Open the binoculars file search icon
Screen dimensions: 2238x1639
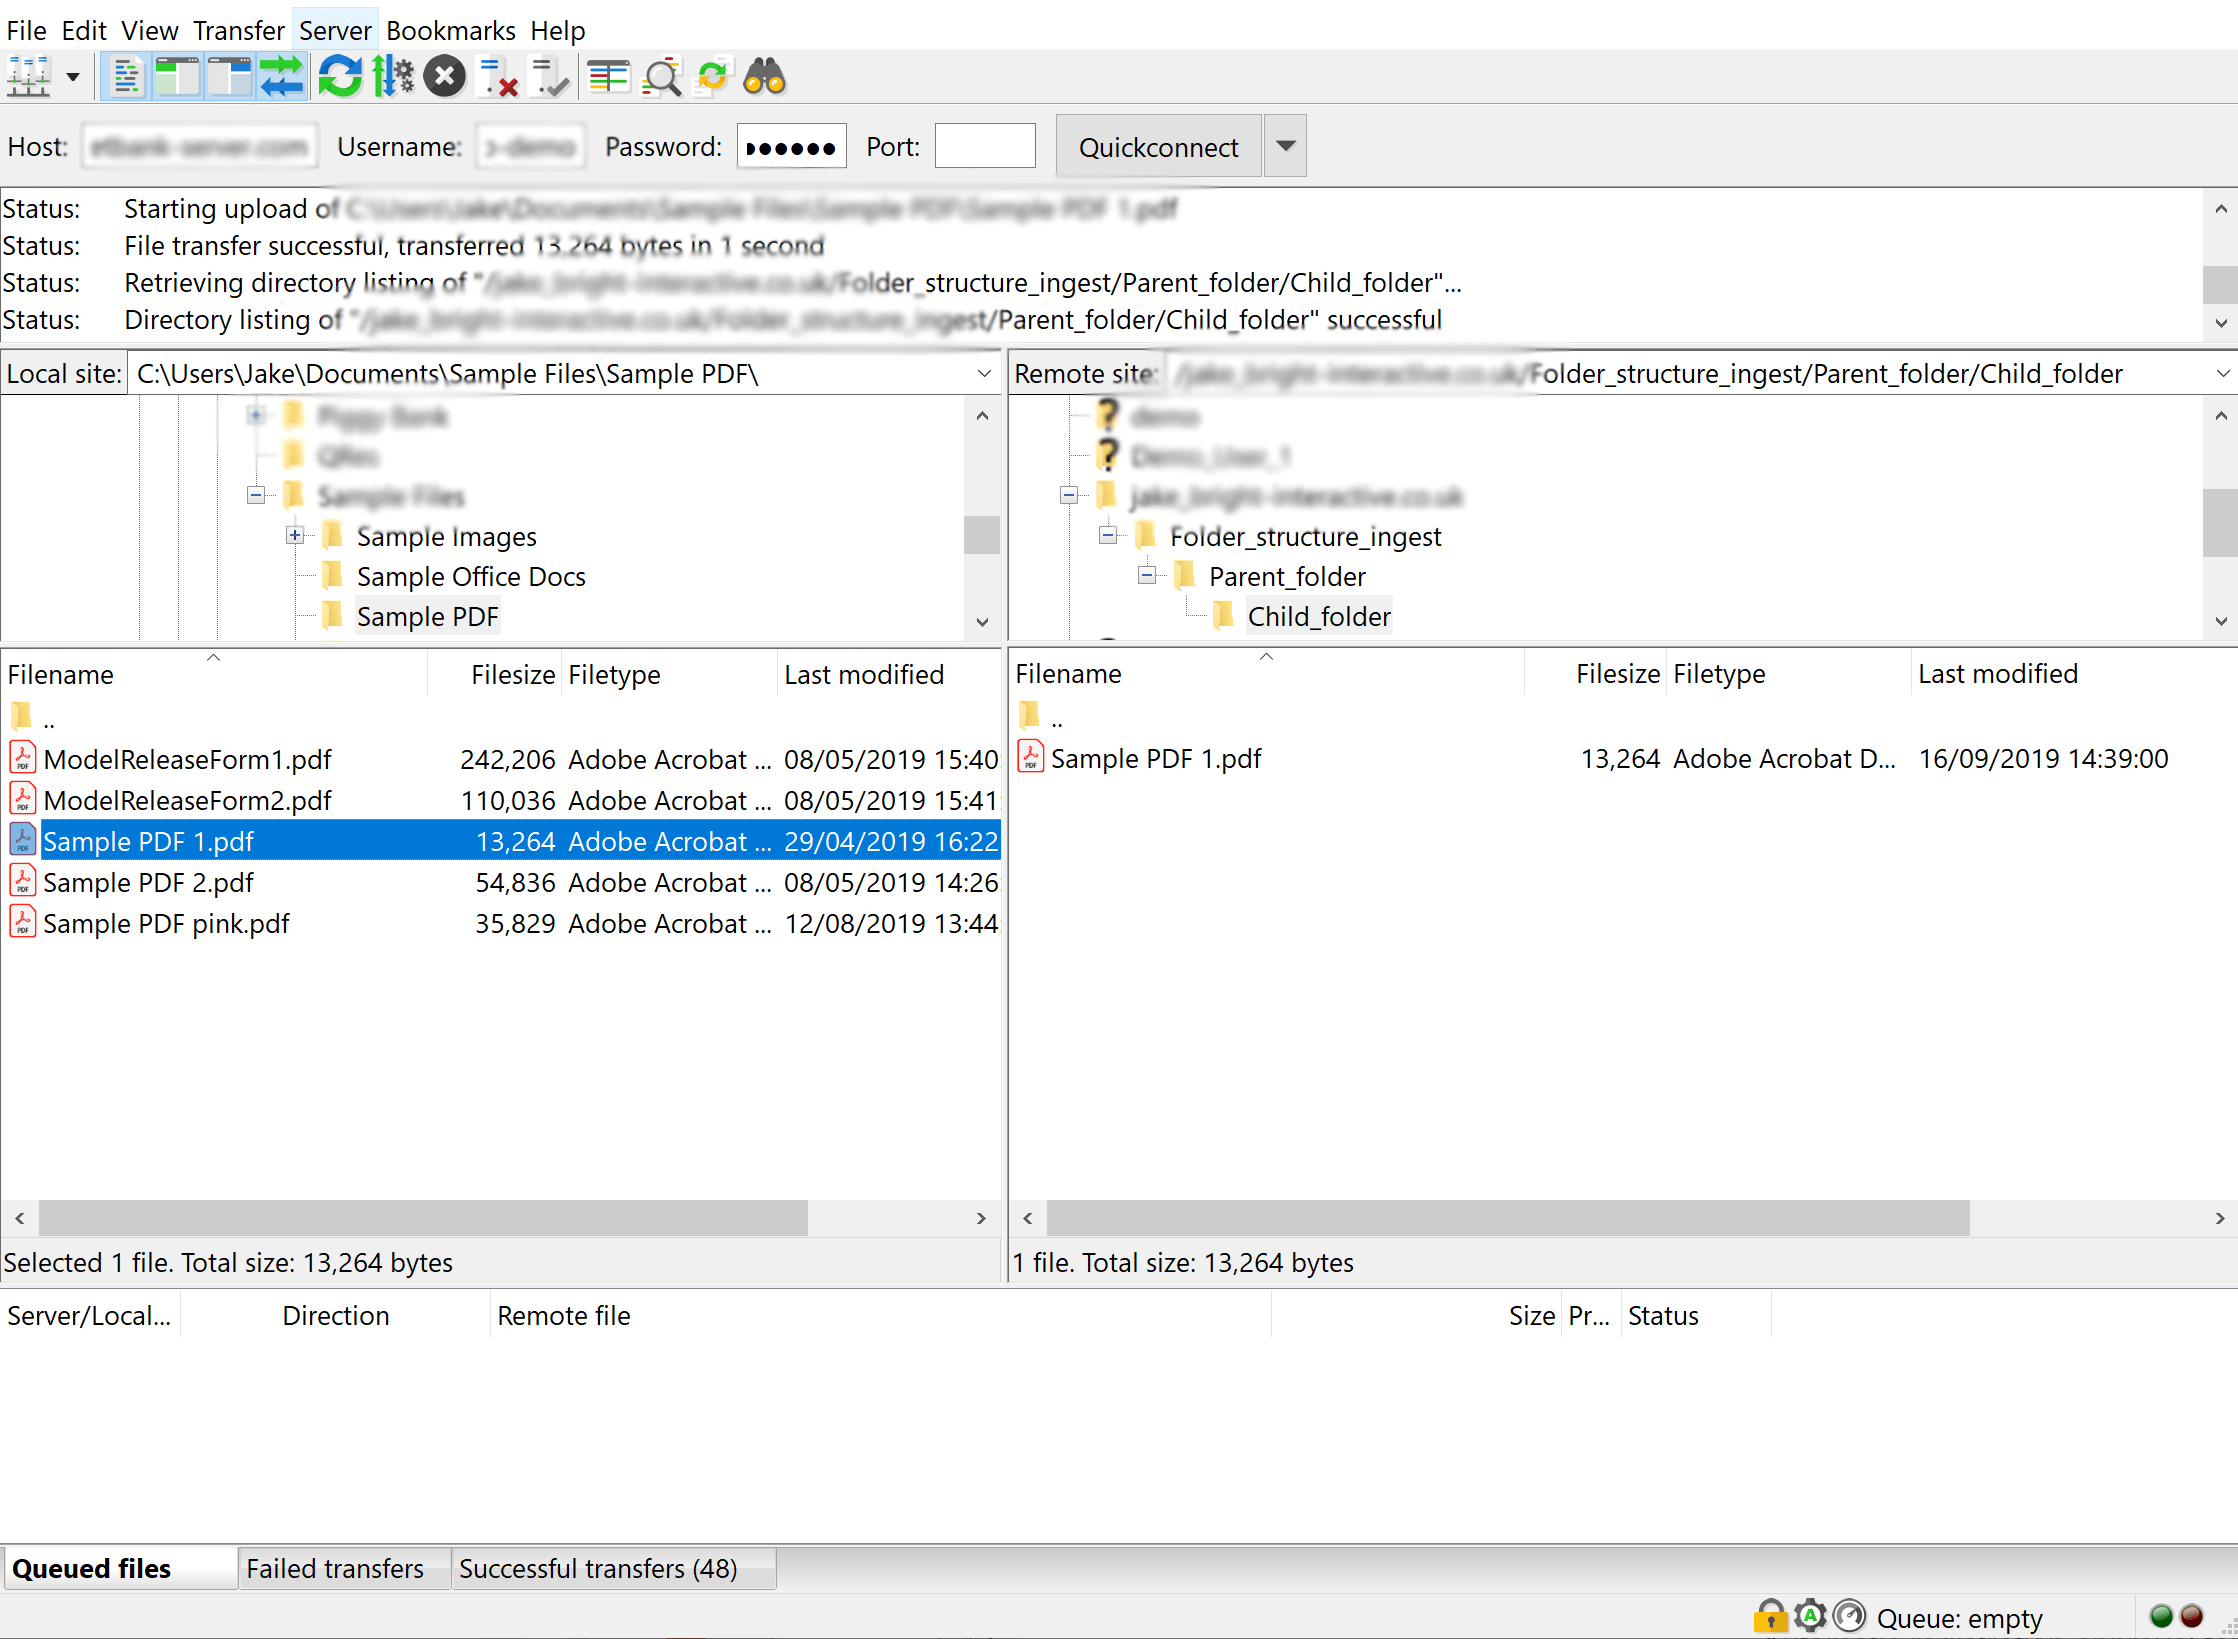click(765, 77)
